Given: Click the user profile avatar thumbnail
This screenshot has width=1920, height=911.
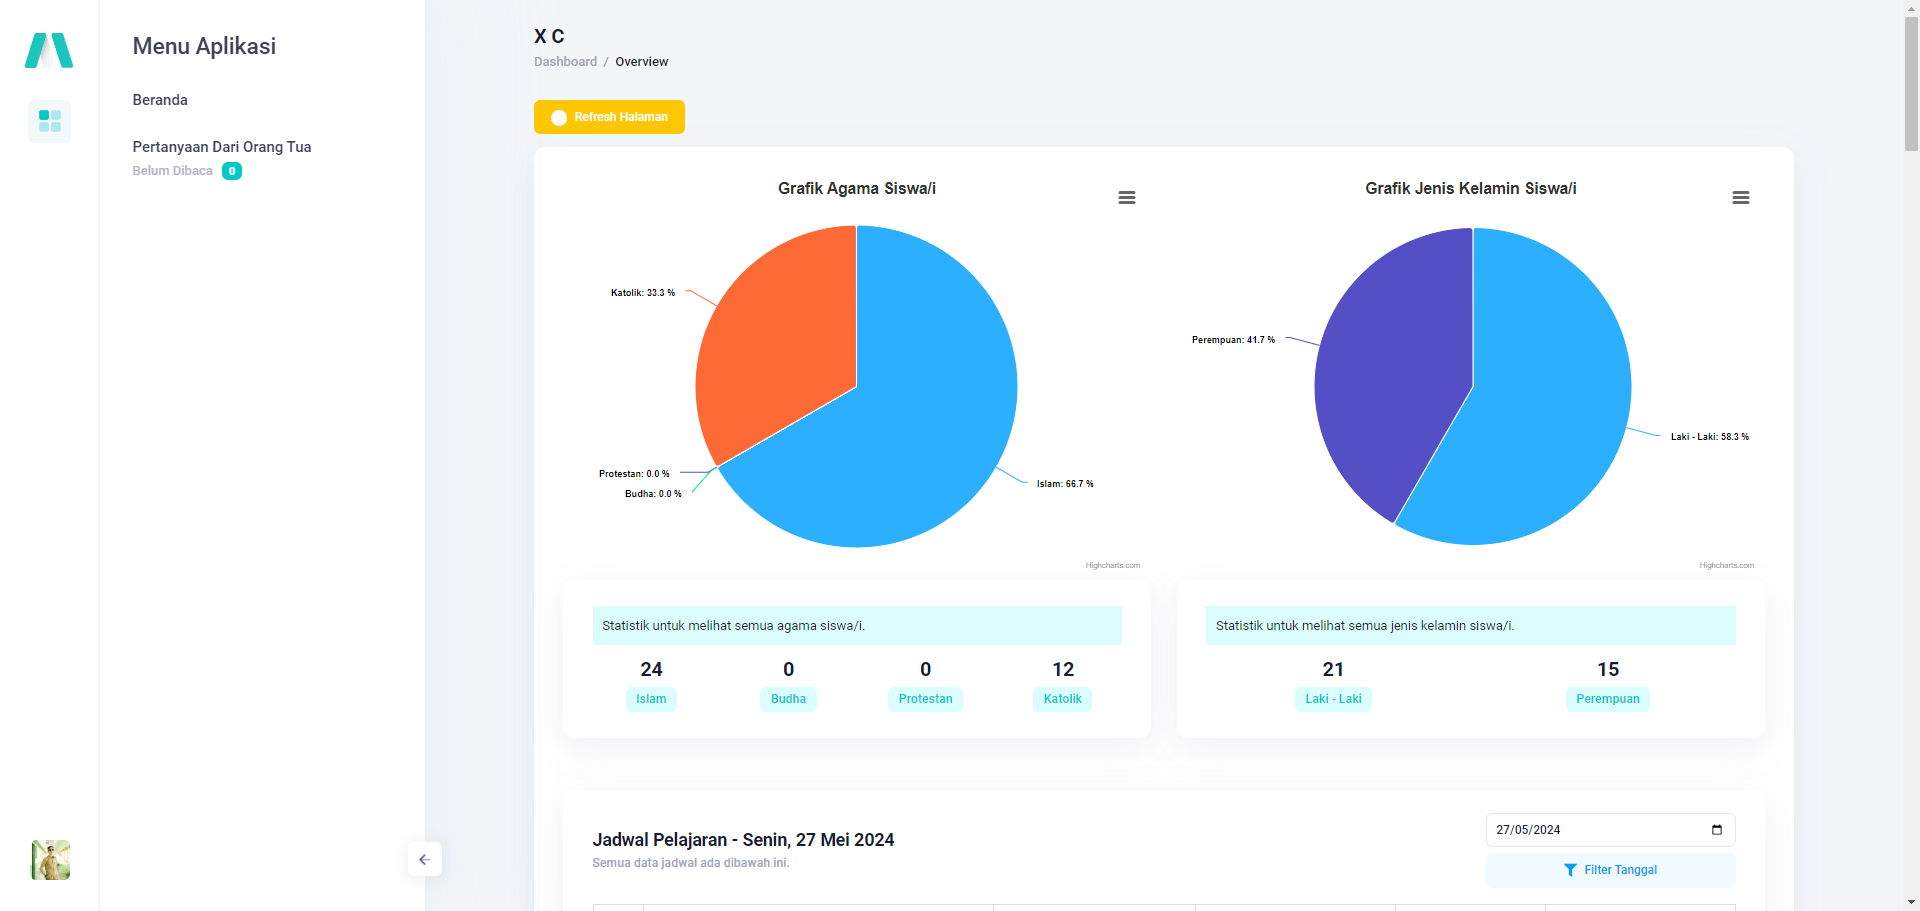Looking at the screenshot, I should point(50,860).
